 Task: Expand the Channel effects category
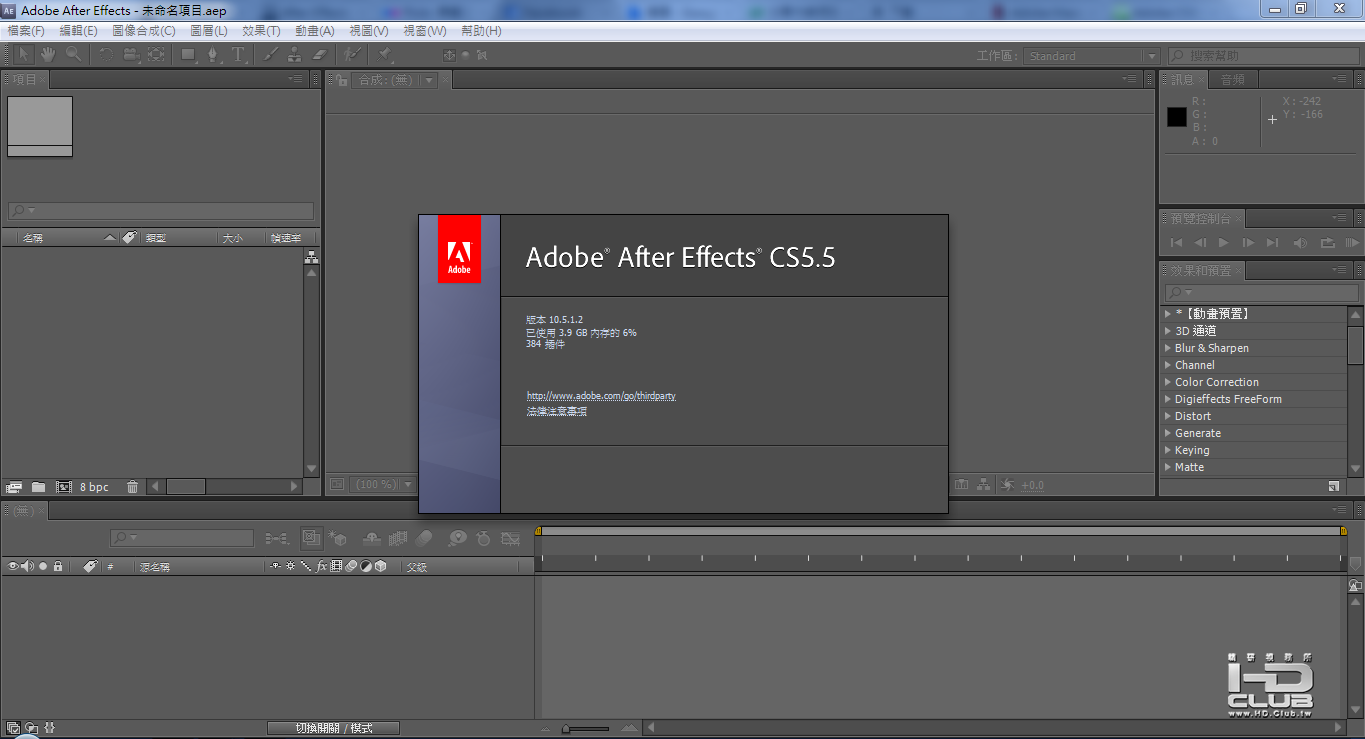(x=1167, y=365)
